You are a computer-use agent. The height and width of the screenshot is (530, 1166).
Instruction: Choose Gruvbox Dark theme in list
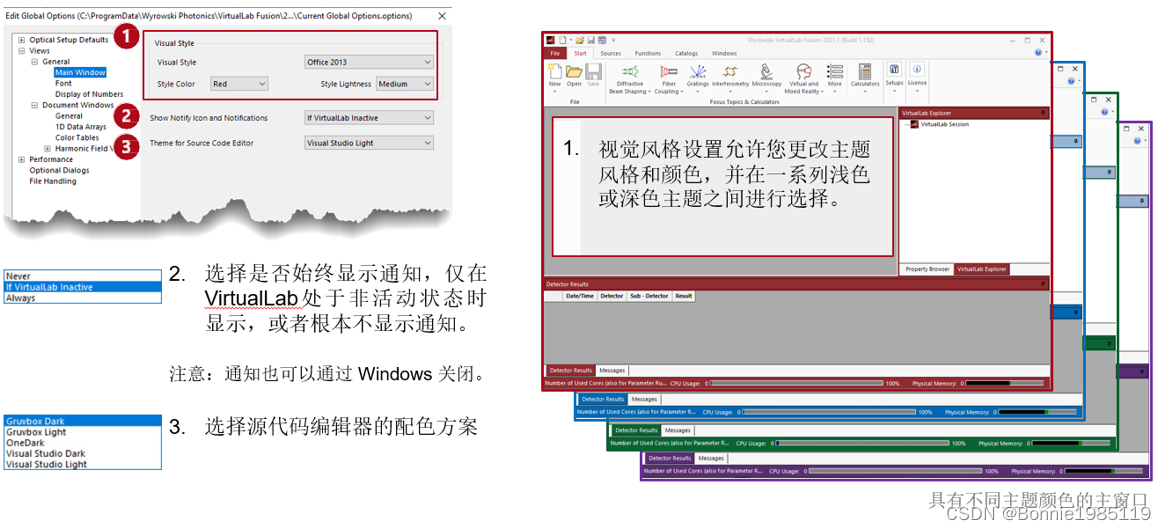coord(82,421)
